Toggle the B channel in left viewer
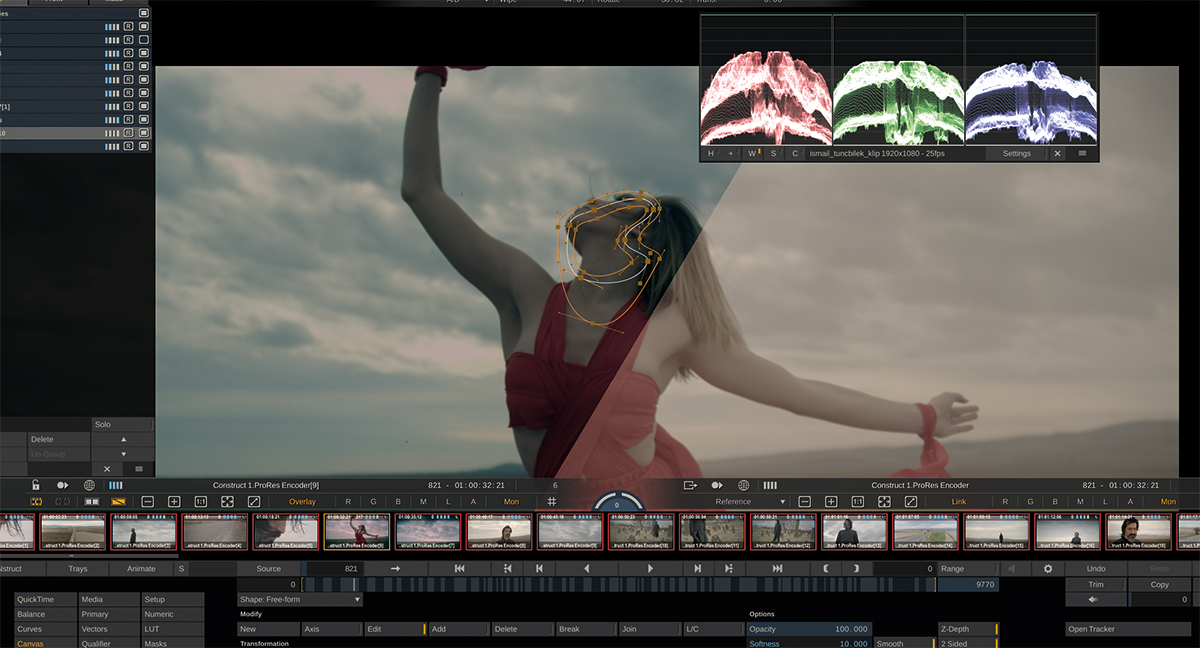The height and width of the screenshot is (648, 1200). click(398, 501)
